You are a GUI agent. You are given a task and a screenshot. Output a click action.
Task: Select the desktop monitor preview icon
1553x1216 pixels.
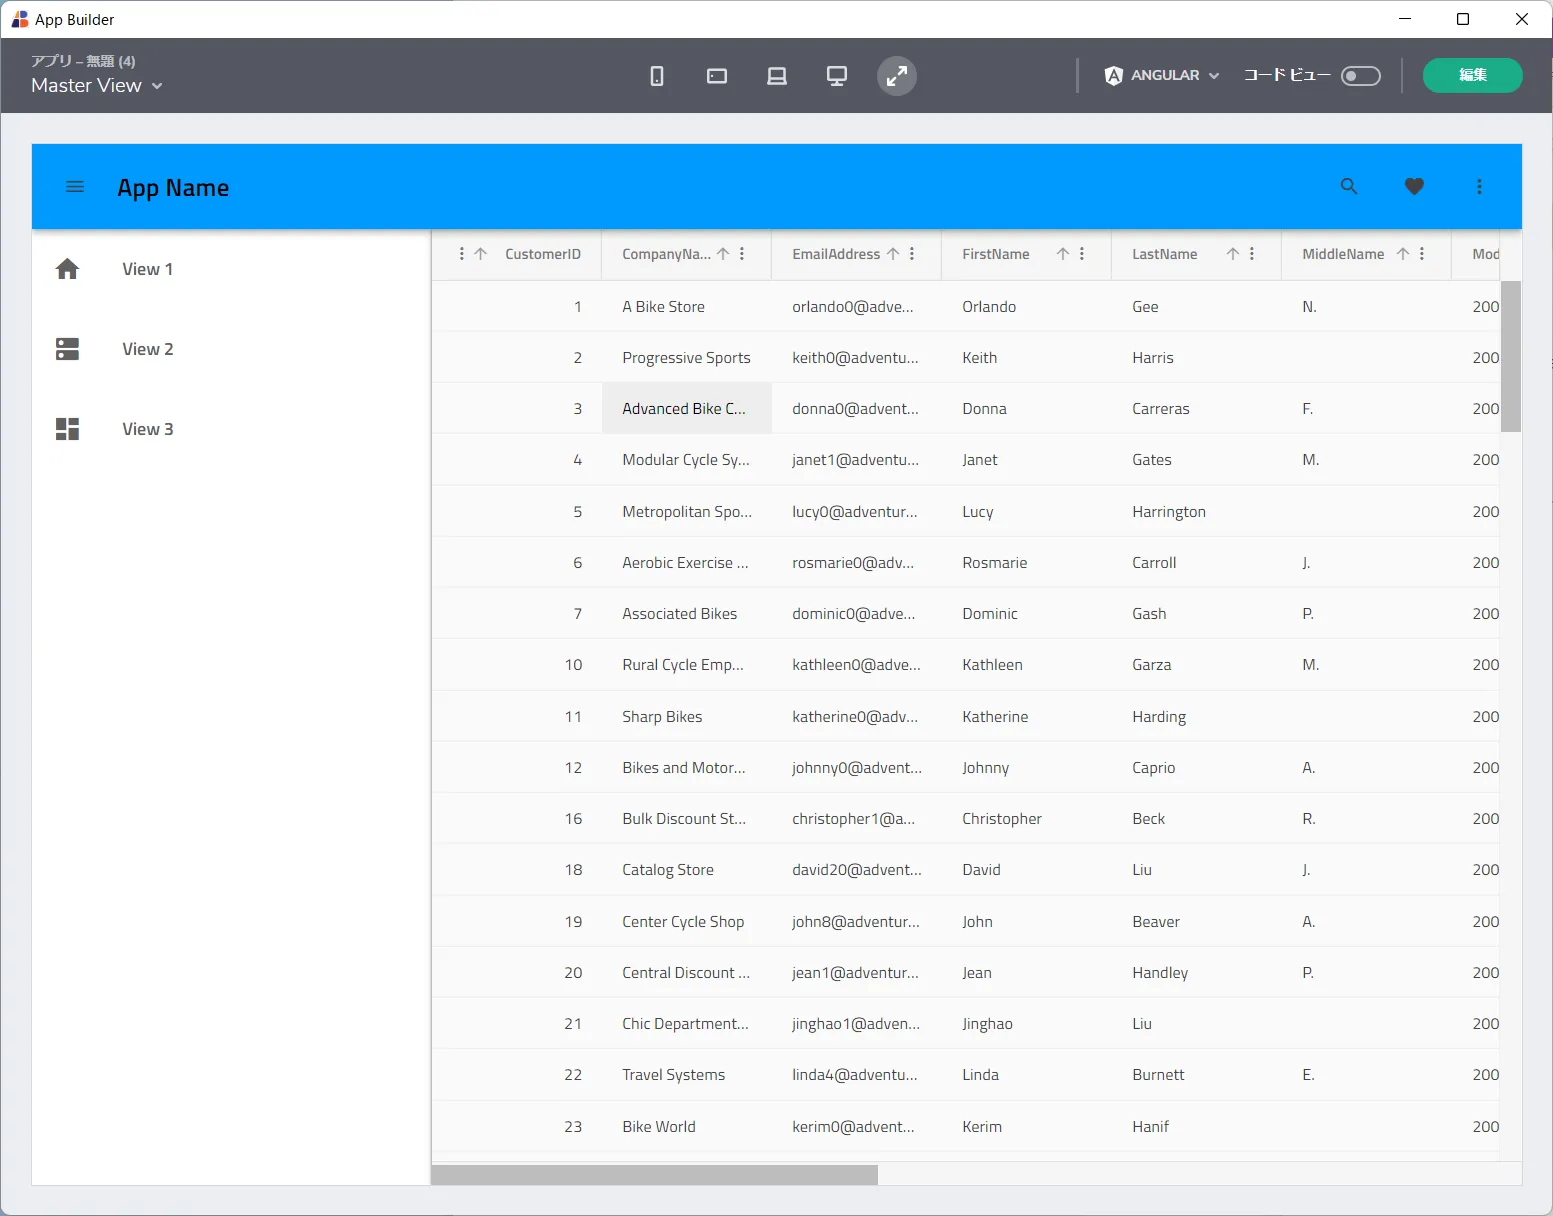point(837,76)
